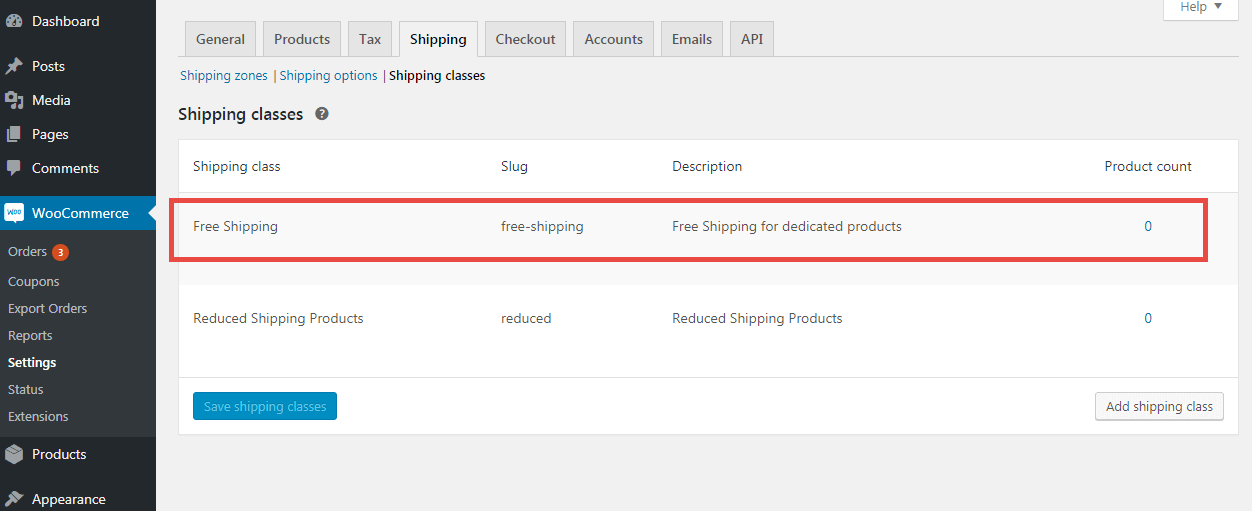This screenshot has height=511, width=1252.
Task: Switch to the Checkout settings tab
Action: pyautogui.click(x=525, y=39)
